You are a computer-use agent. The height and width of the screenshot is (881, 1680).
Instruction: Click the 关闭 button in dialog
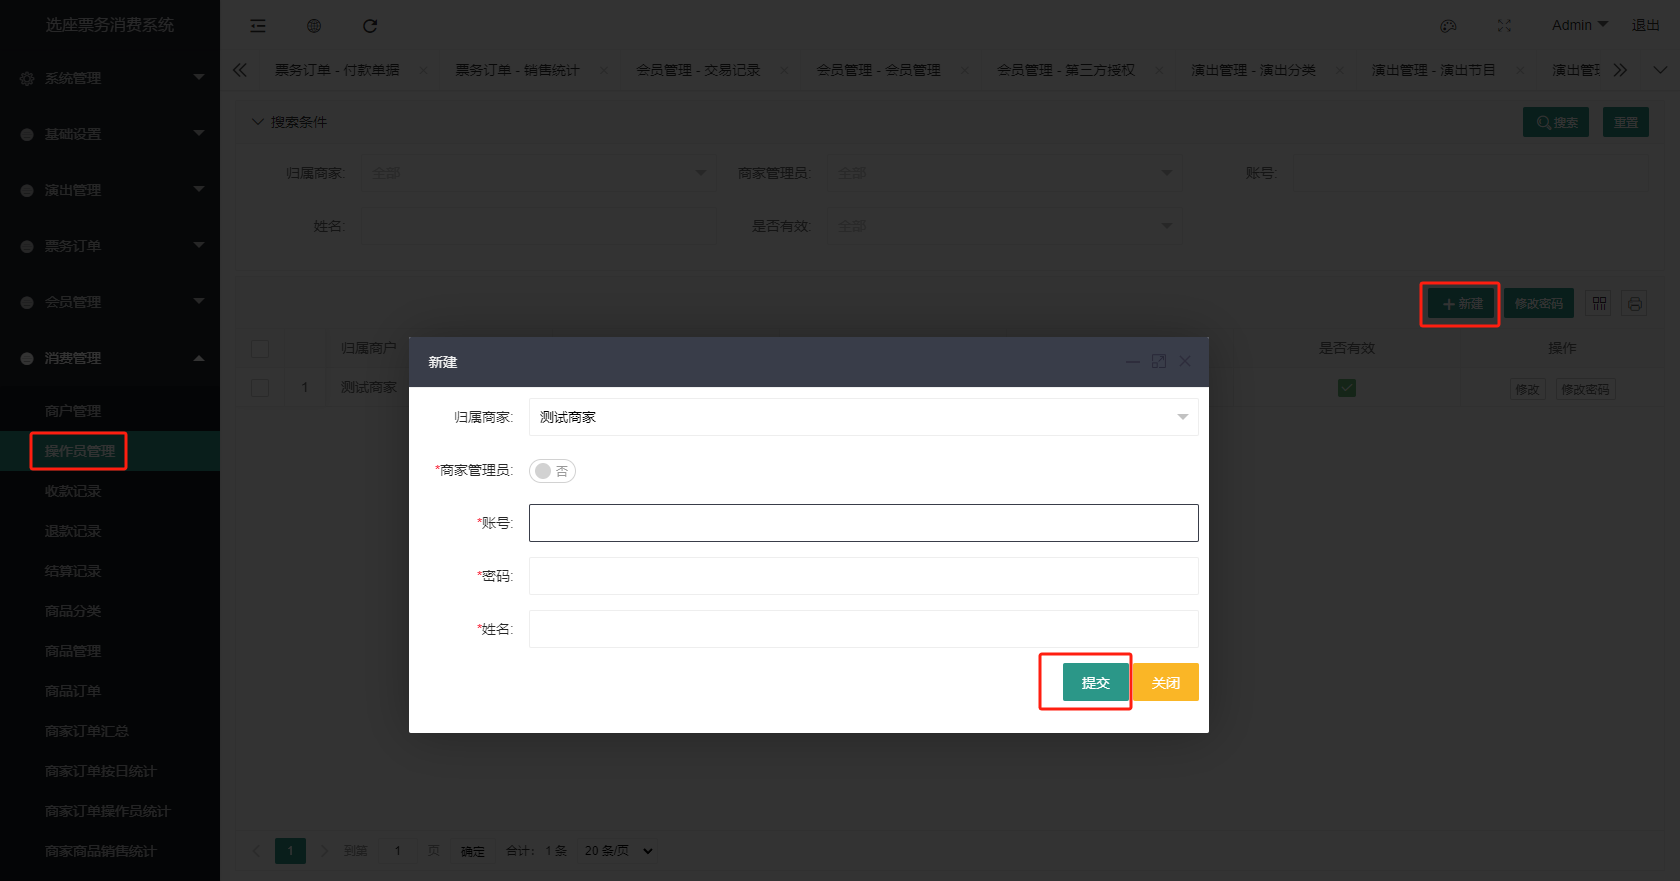click(1166, 682)
